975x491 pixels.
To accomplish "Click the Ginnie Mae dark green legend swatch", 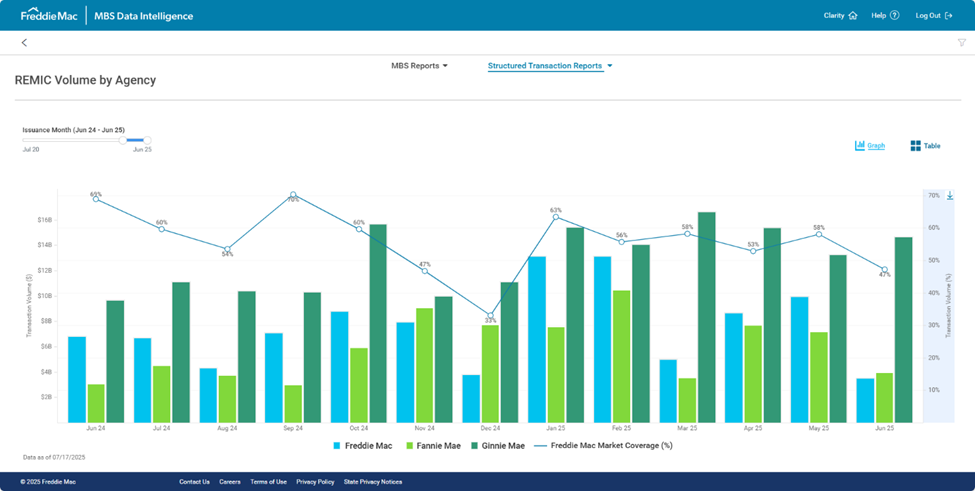I will [x=474, y=446].
